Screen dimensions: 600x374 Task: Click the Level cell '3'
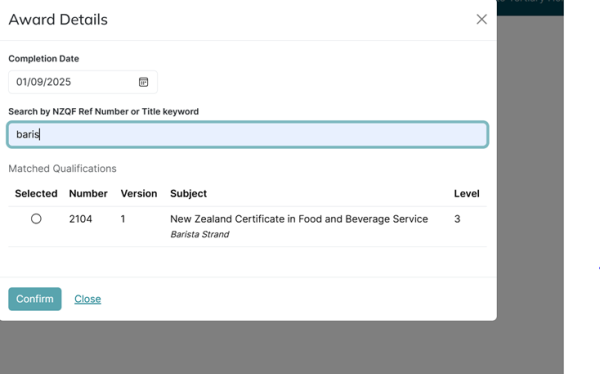[x=457, y=219]
